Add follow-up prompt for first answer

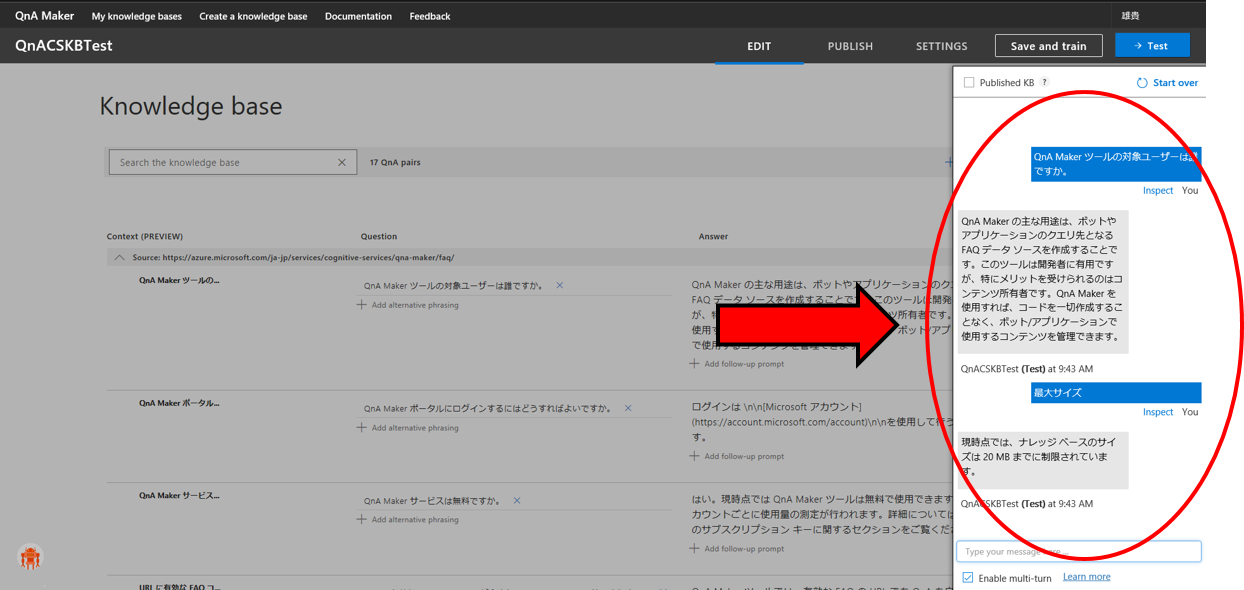[x=737, y=364]
